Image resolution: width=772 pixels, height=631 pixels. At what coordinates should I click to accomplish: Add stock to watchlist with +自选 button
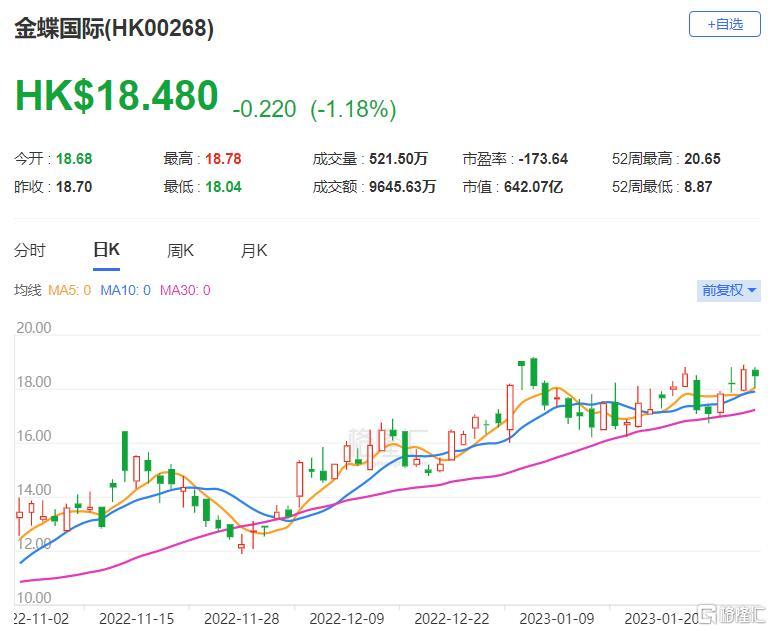point(724,24)
